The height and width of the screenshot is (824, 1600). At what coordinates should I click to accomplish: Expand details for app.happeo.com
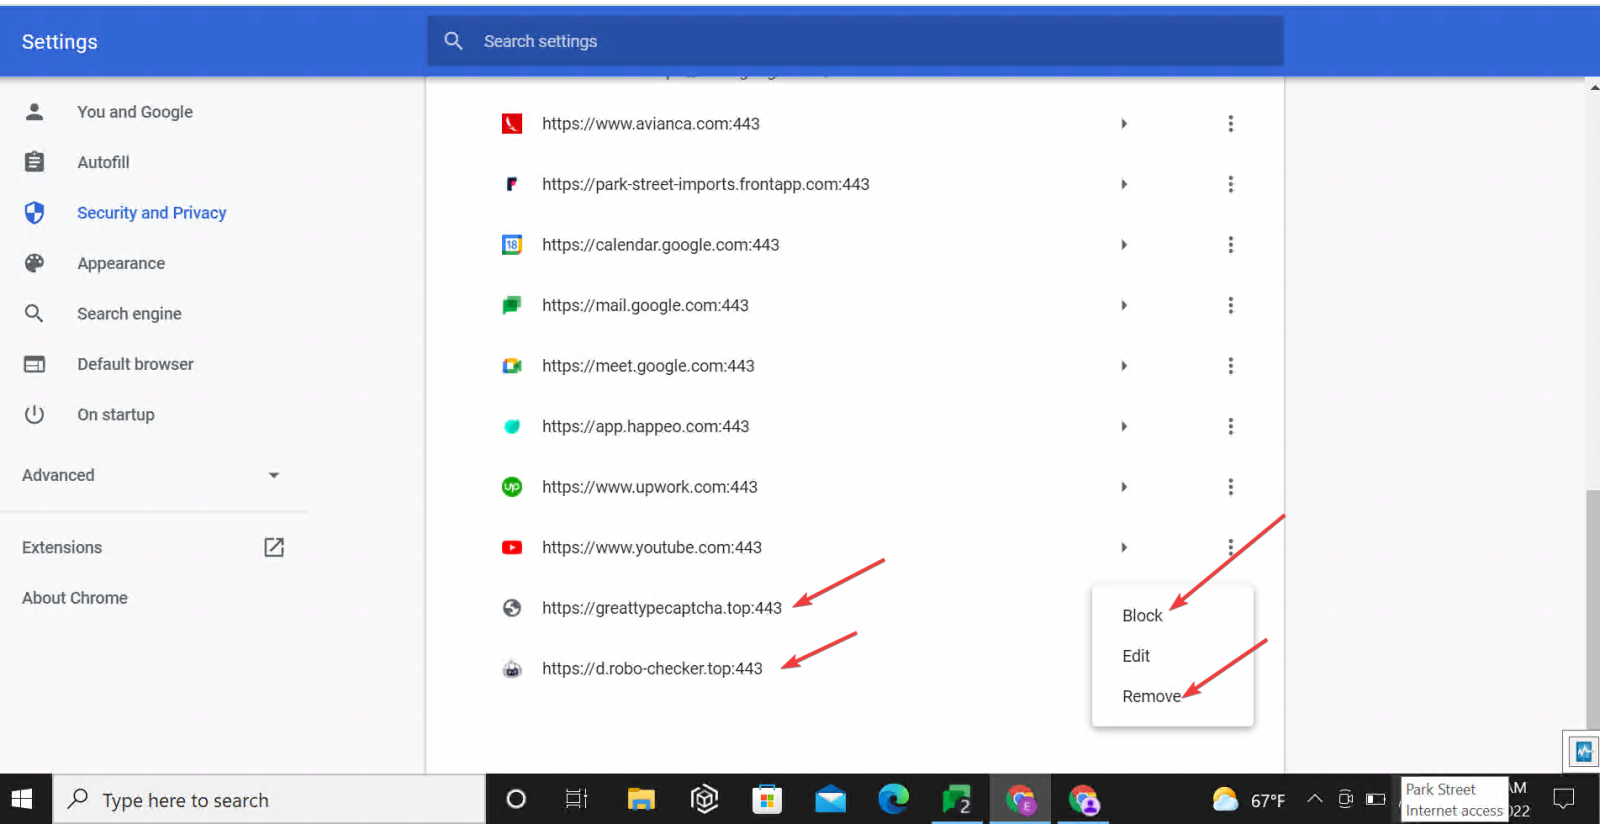coord(1124,426)
